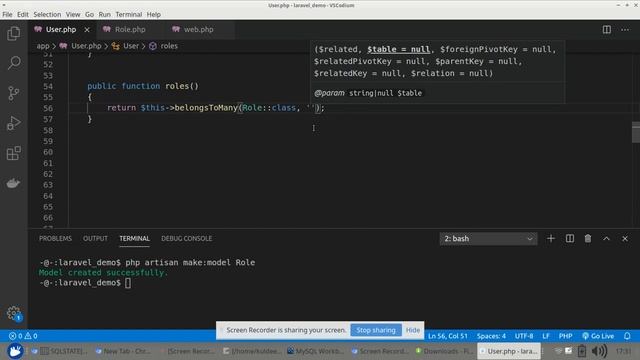The width and height of the screenshot is (640, 360).
Task: Open the Explorer view in activity bar
Action: tap(14, 33)
